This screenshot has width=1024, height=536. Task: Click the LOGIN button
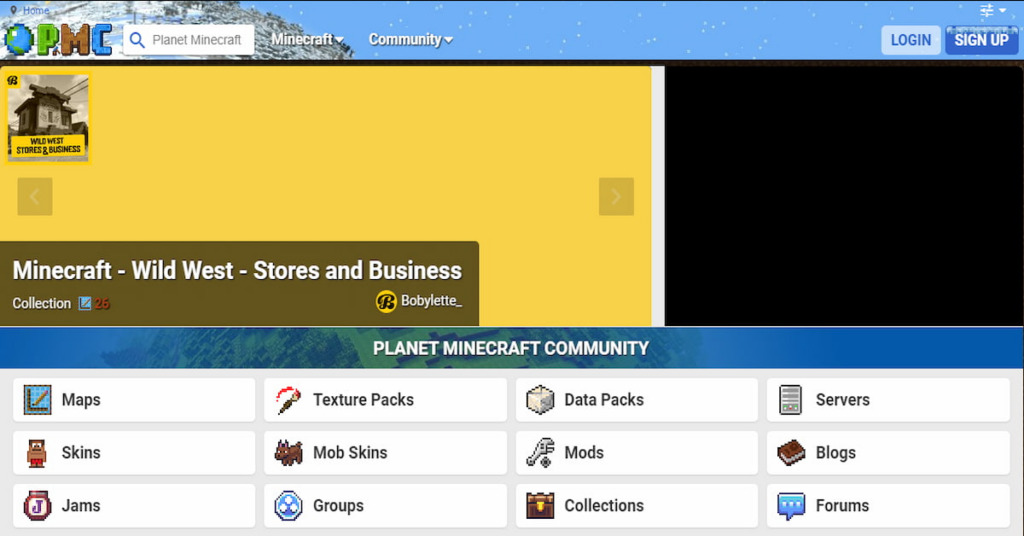(910, 40)
